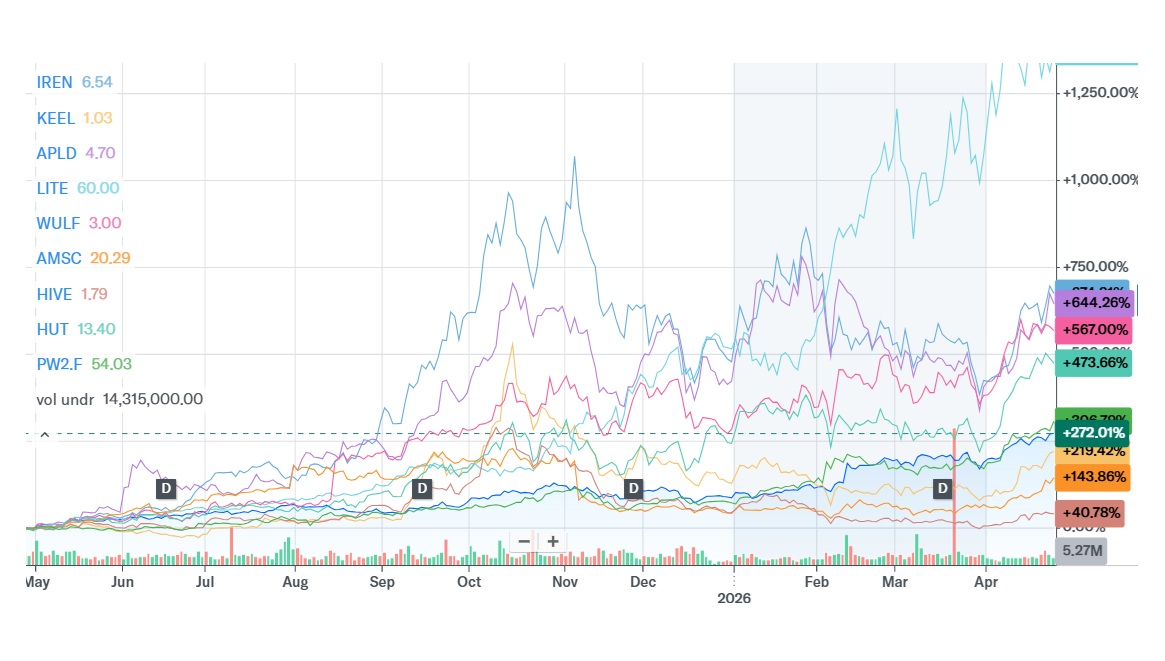The image size is (1165, 661).
Task: Select the HUT ticker in the legend
Action: click(52, 329)
